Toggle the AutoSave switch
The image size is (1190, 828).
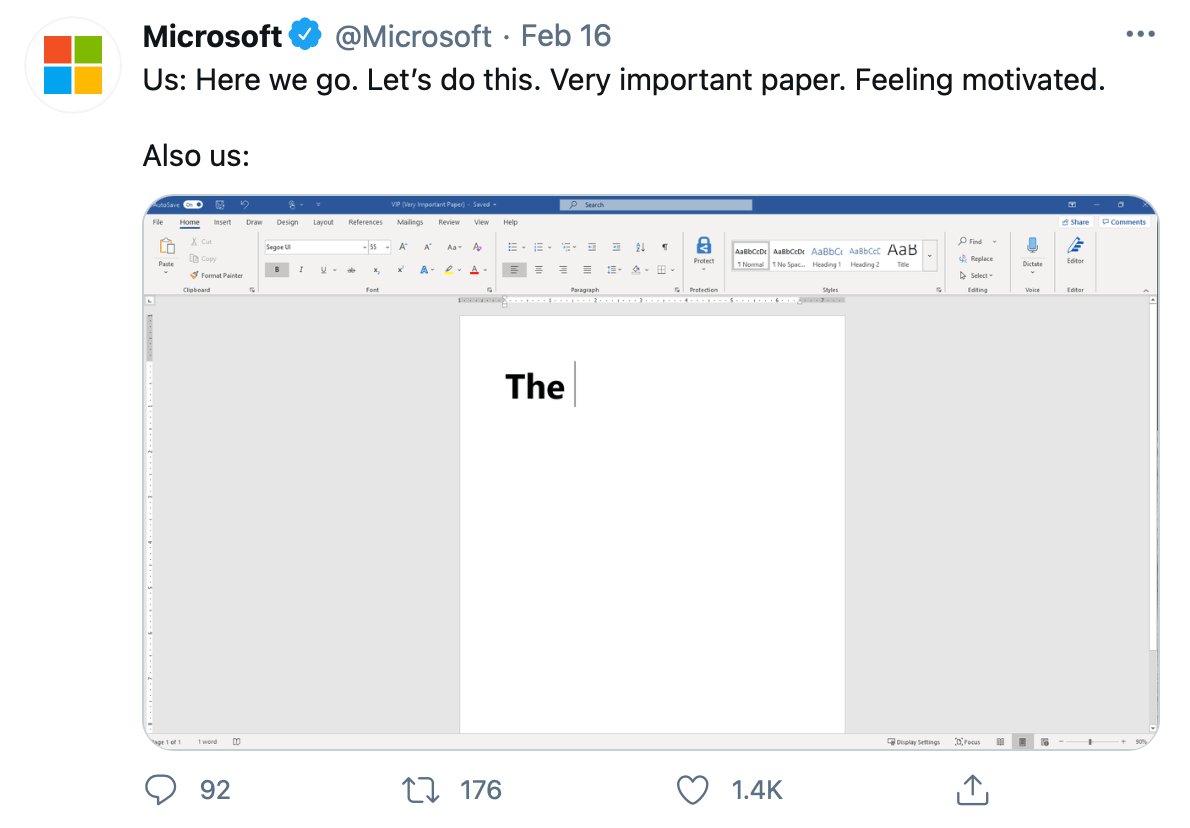(194, 205)
